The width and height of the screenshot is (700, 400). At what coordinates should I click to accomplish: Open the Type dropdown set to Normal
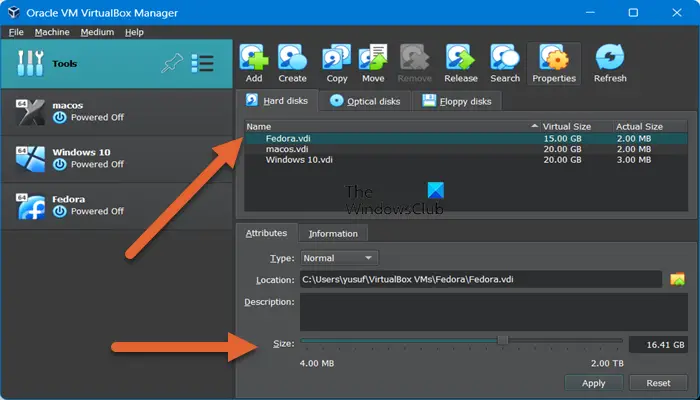pos(339,258)
